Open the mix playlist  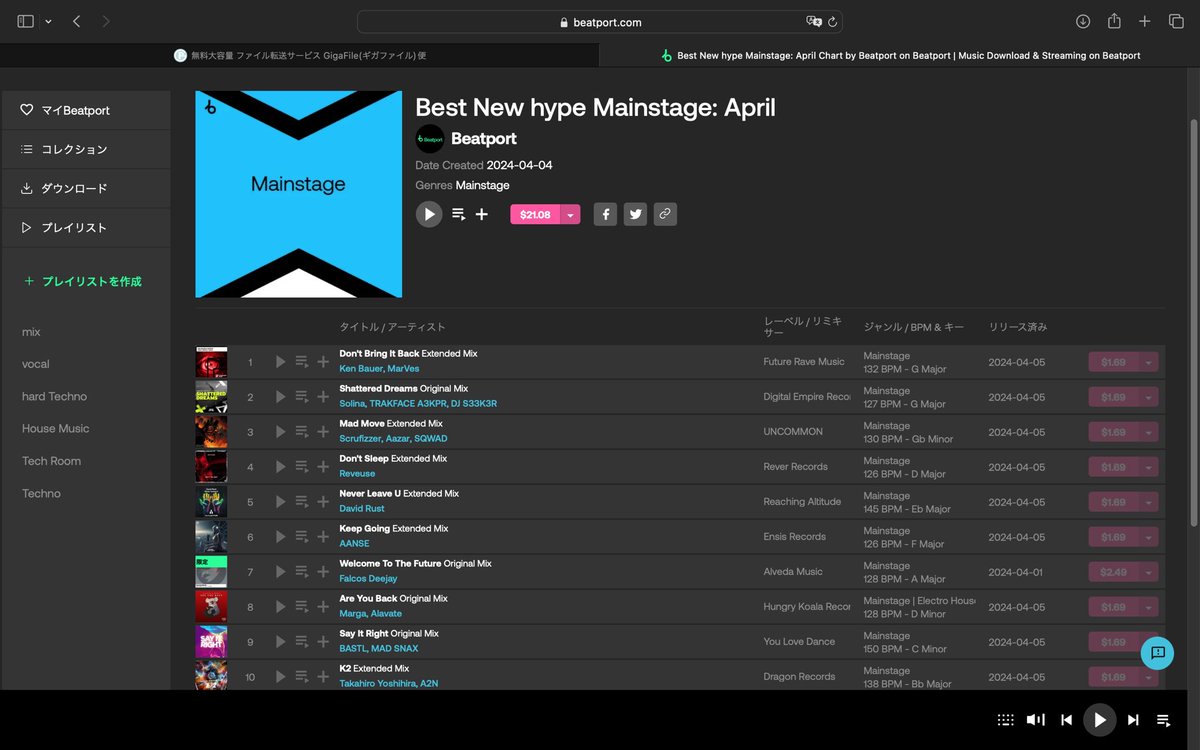pos(31,332)
